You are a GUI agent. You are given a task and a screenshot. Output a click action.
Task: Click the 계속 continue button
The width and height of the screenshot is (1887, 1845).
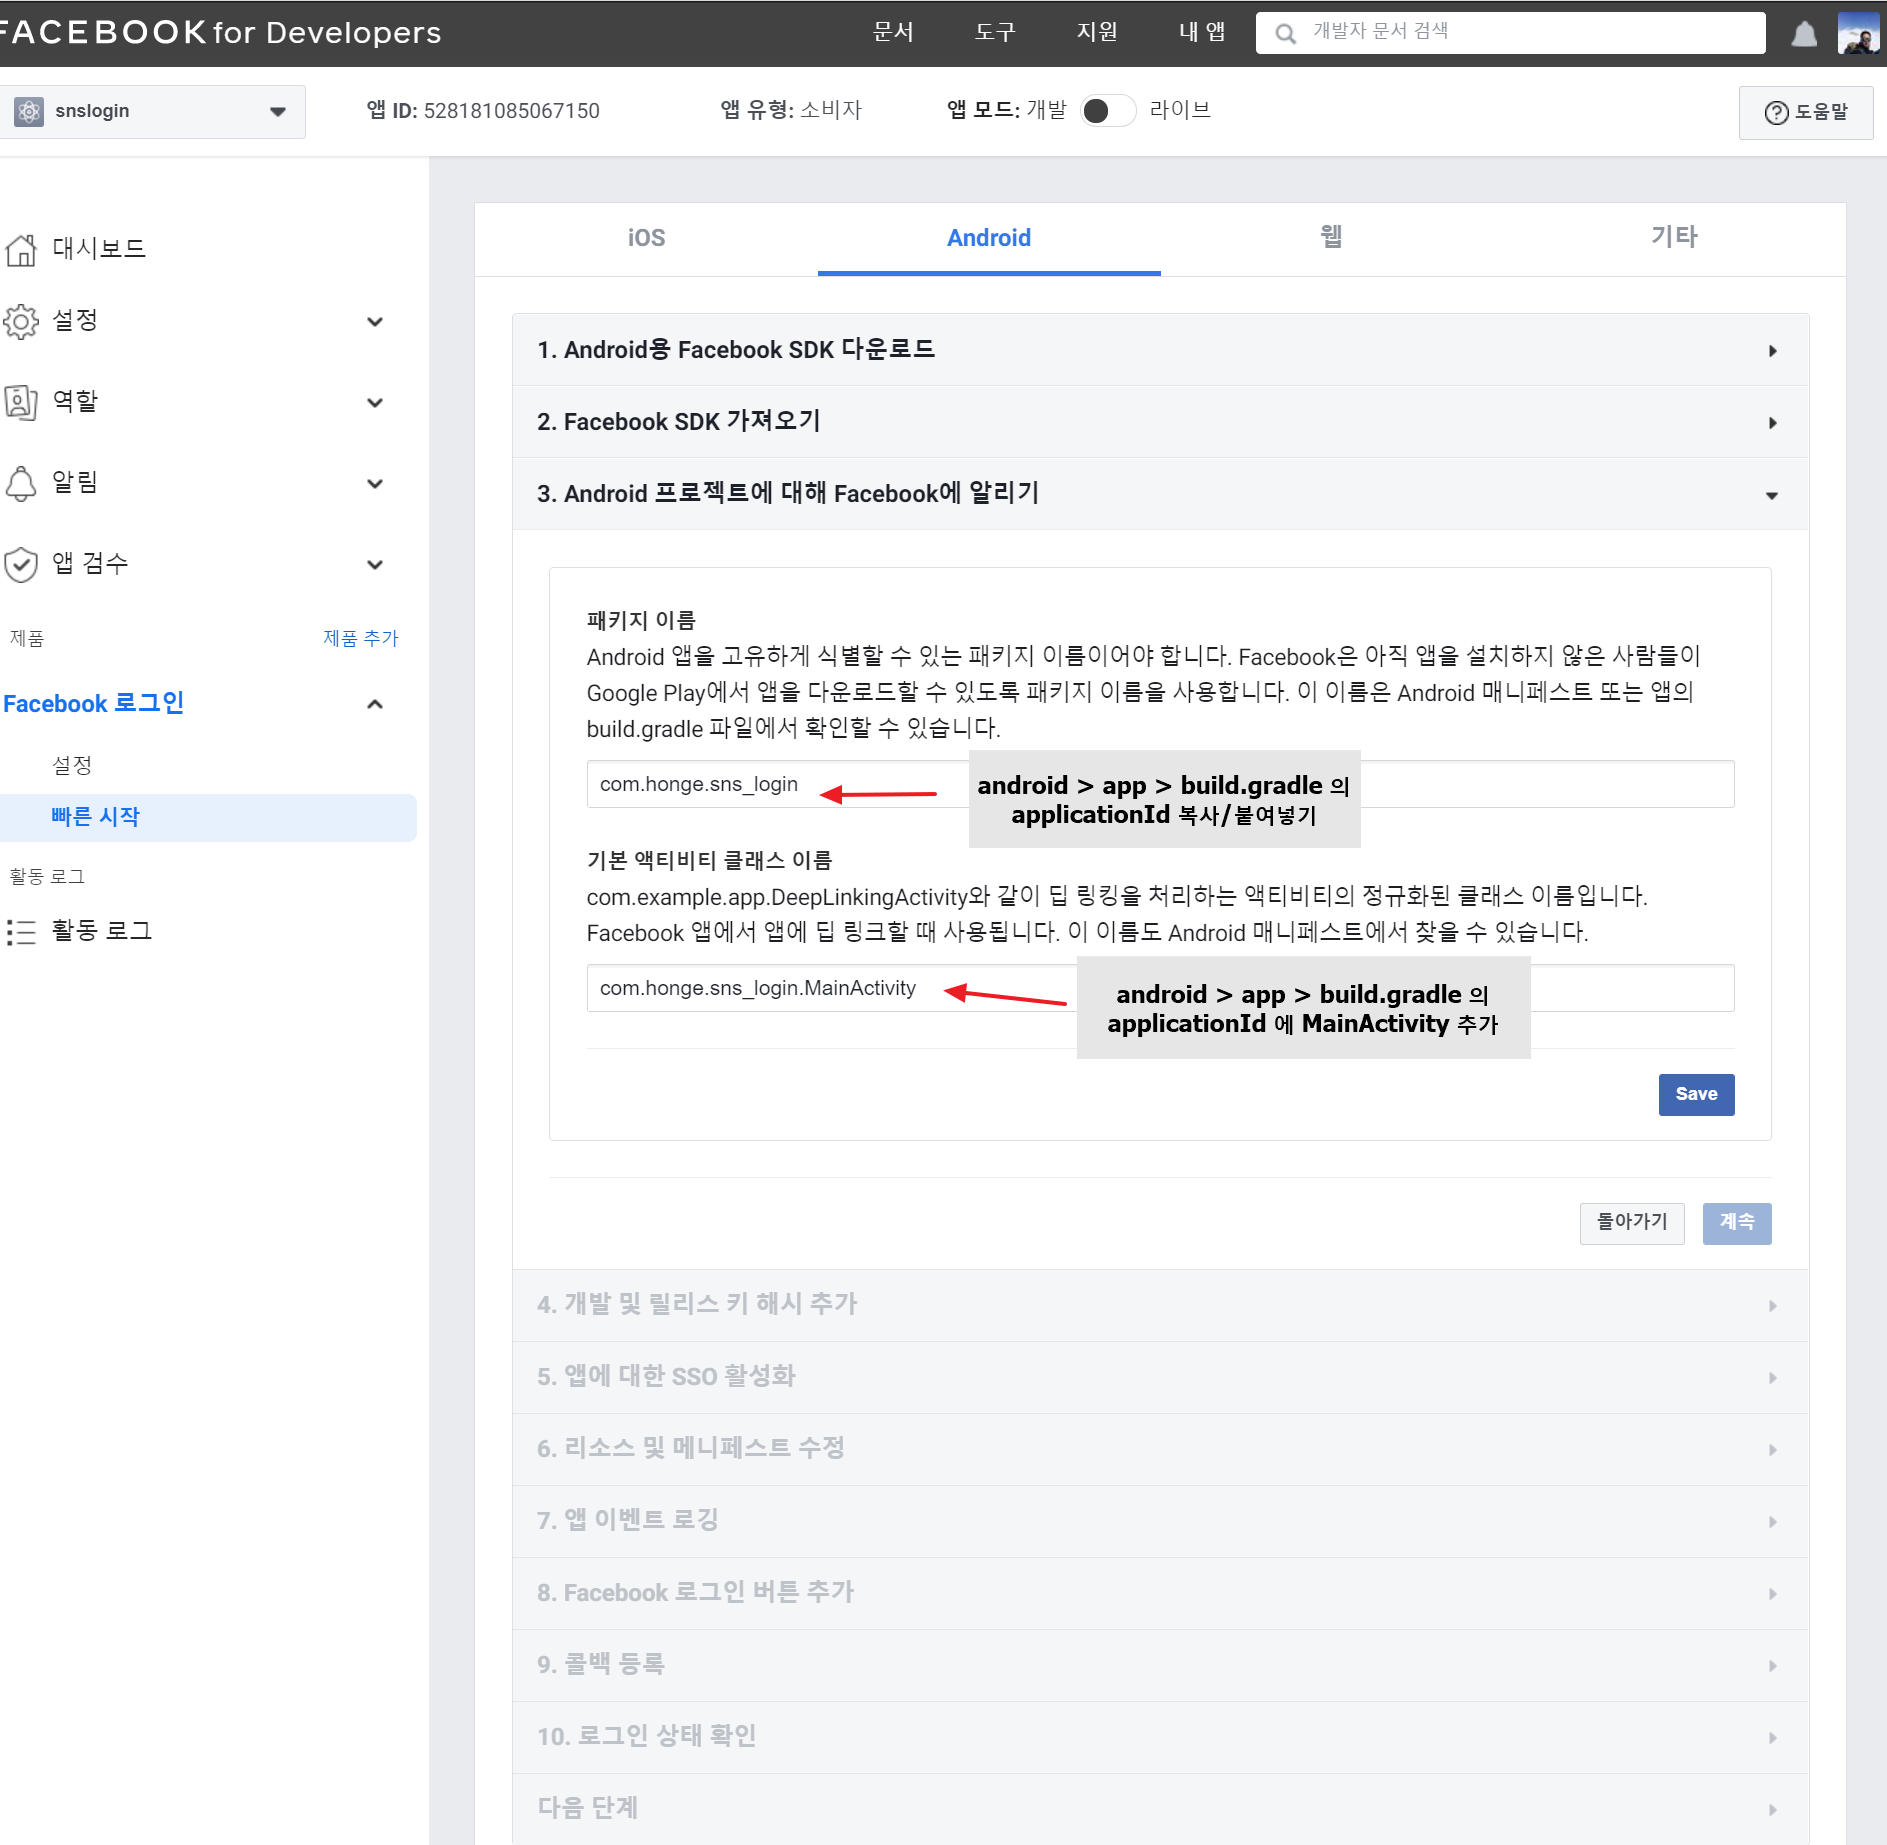click(1737, 1223)
